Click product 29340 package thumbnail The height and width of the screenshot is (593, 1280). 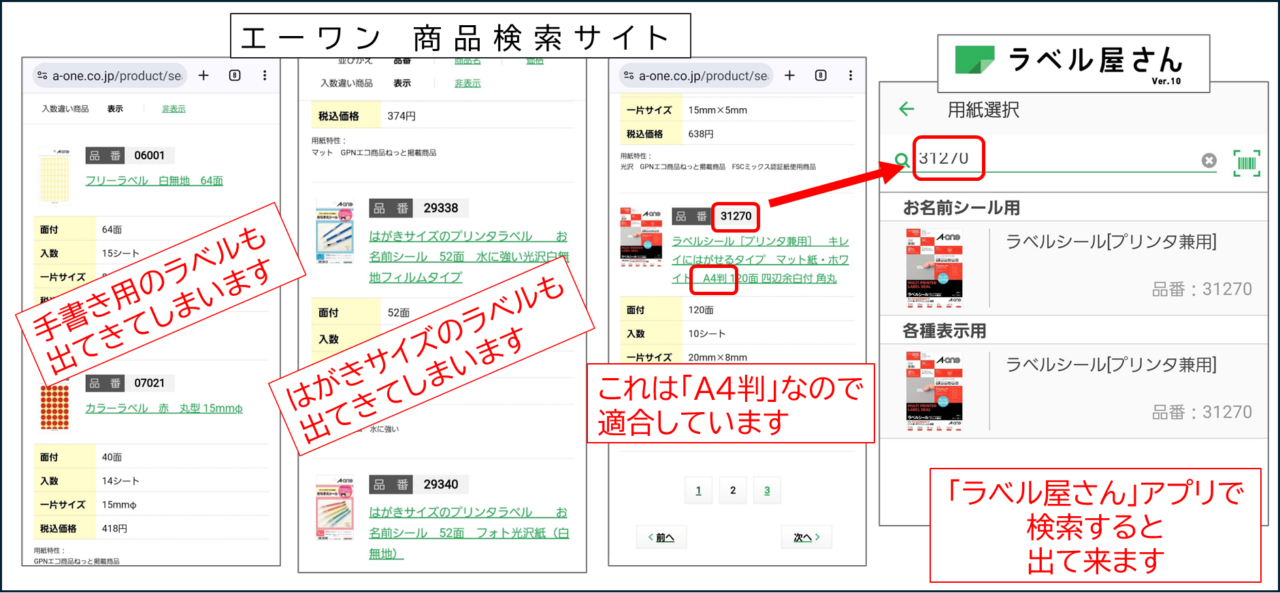coord(334,507)
